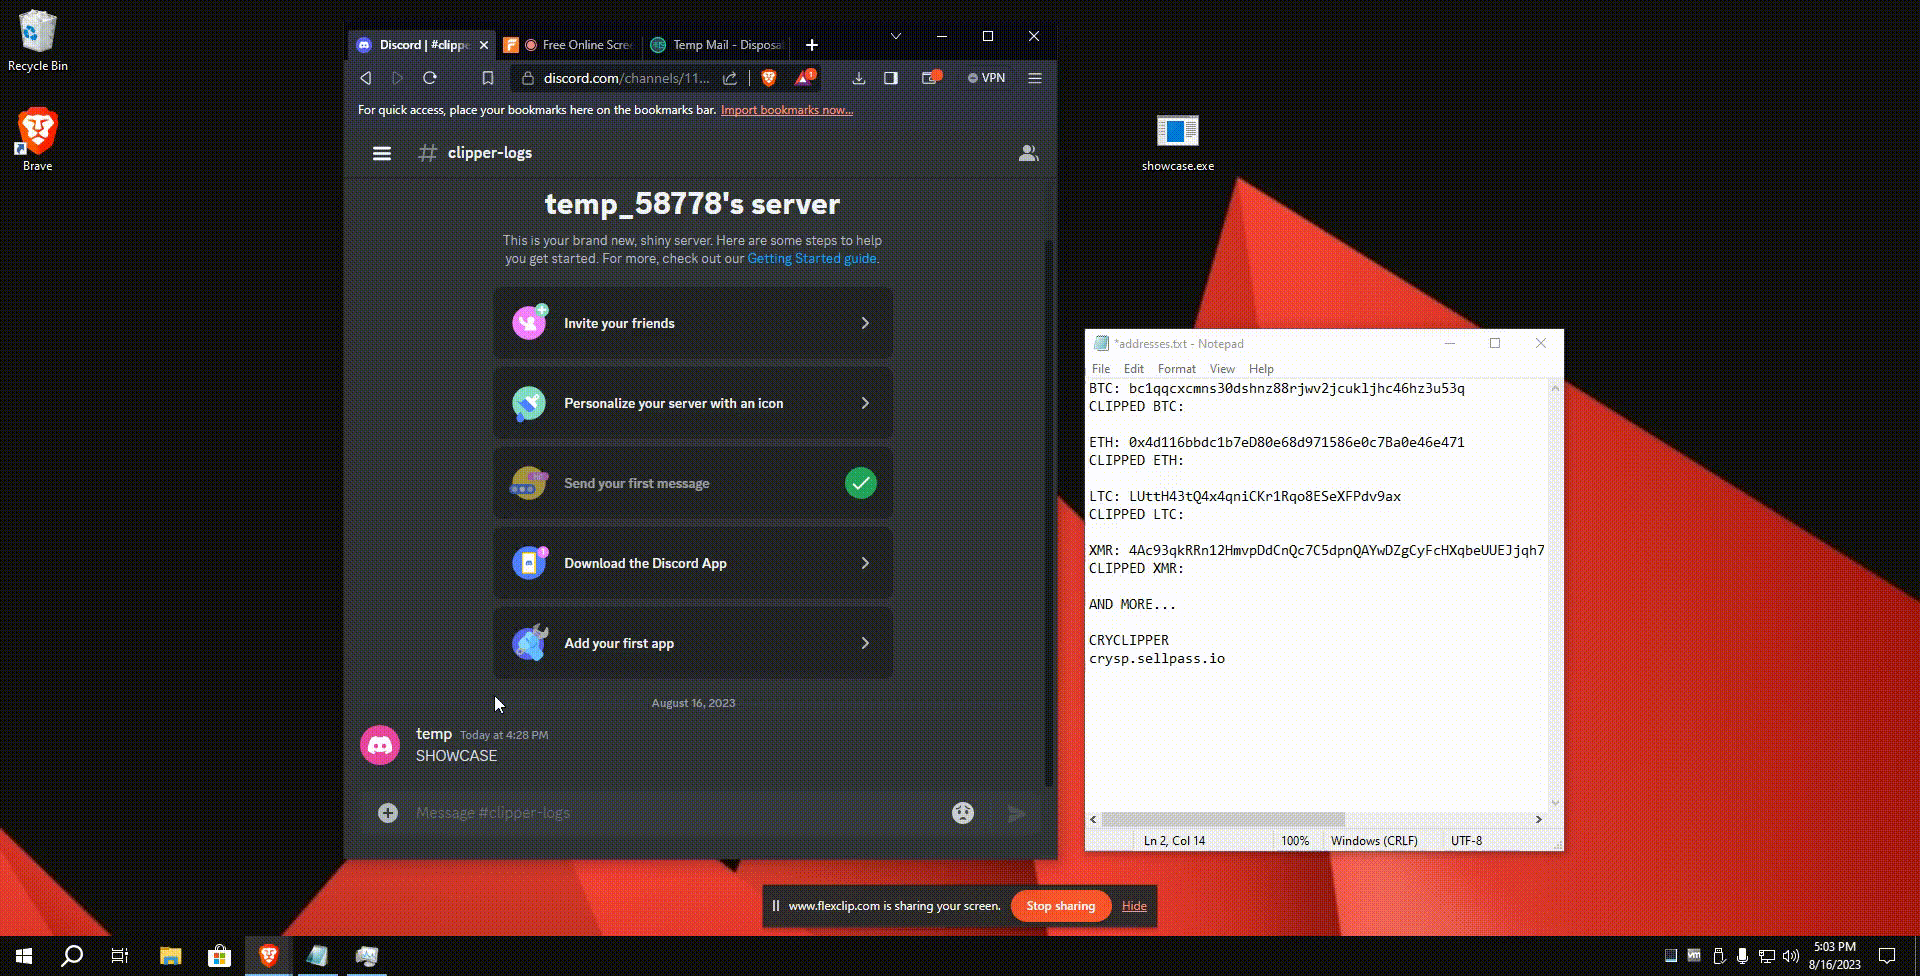The image size is (1920, 976).
Task: Open Notepad File menu
Action: [x=1101, y=369]
